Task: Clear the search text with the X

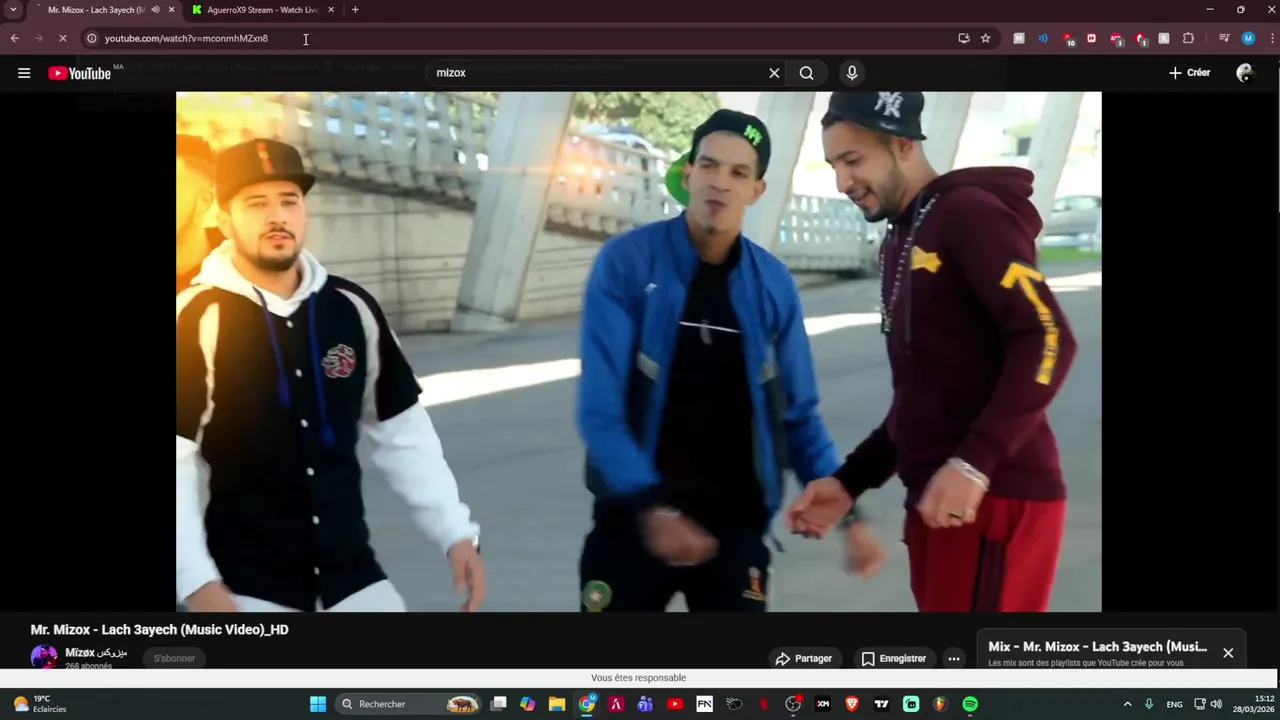Action: click(774, 73)
